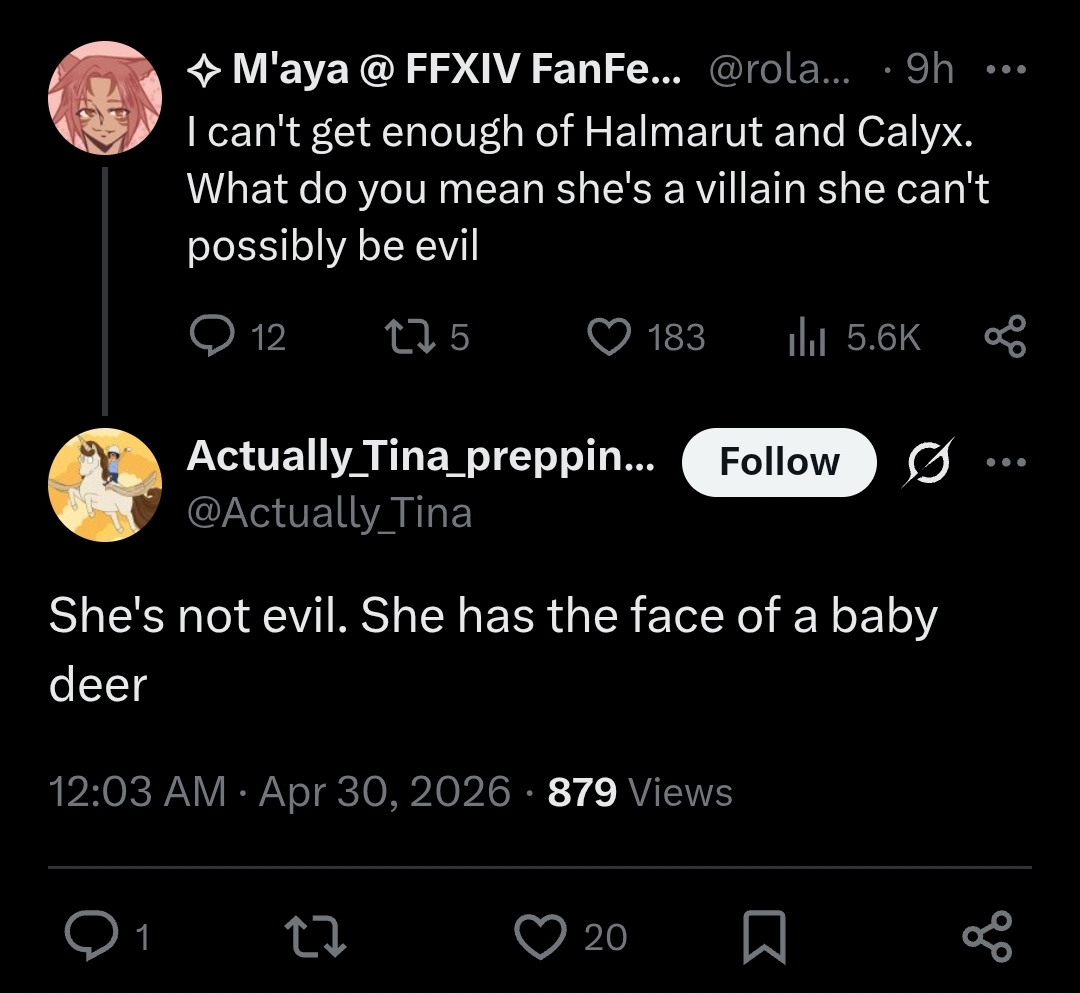
Task: Share Tina's reply post
Action: pos(985,936)
